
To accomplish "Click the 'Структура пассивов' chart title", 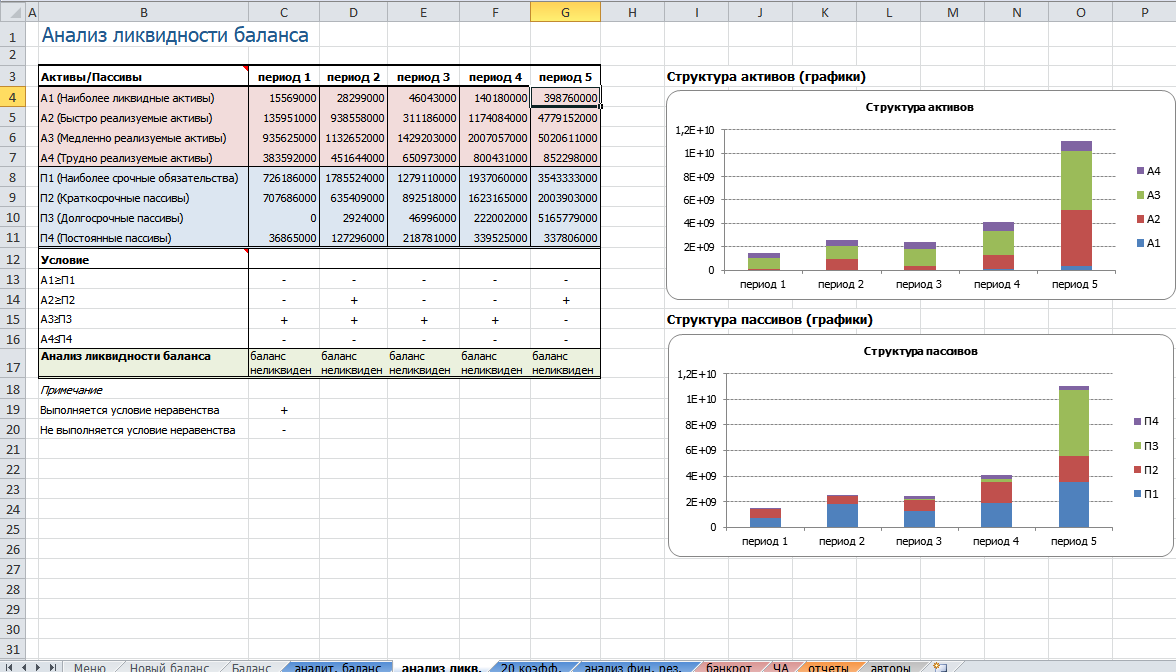I will click(920, 351).
